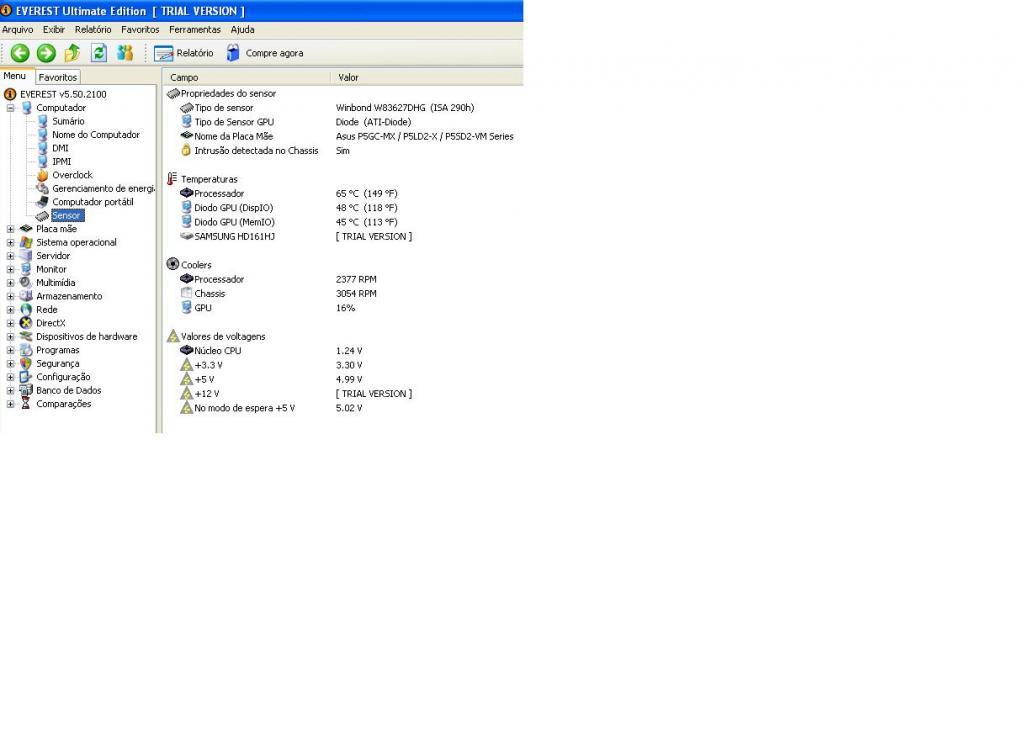
Task: Click the DirectX X icon
Action: [x=26, y=323]
